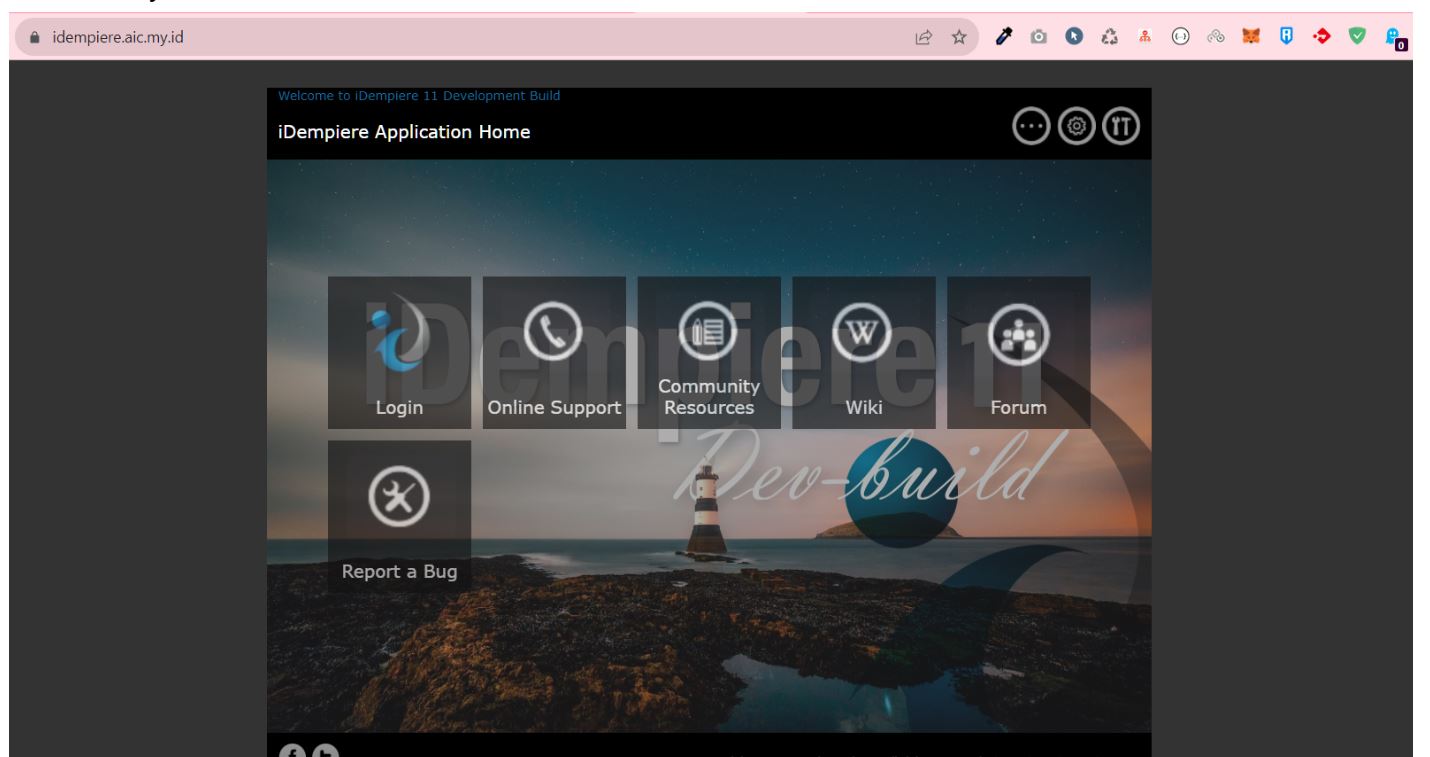Open the share icon next to the address bar

pos(922,37)
